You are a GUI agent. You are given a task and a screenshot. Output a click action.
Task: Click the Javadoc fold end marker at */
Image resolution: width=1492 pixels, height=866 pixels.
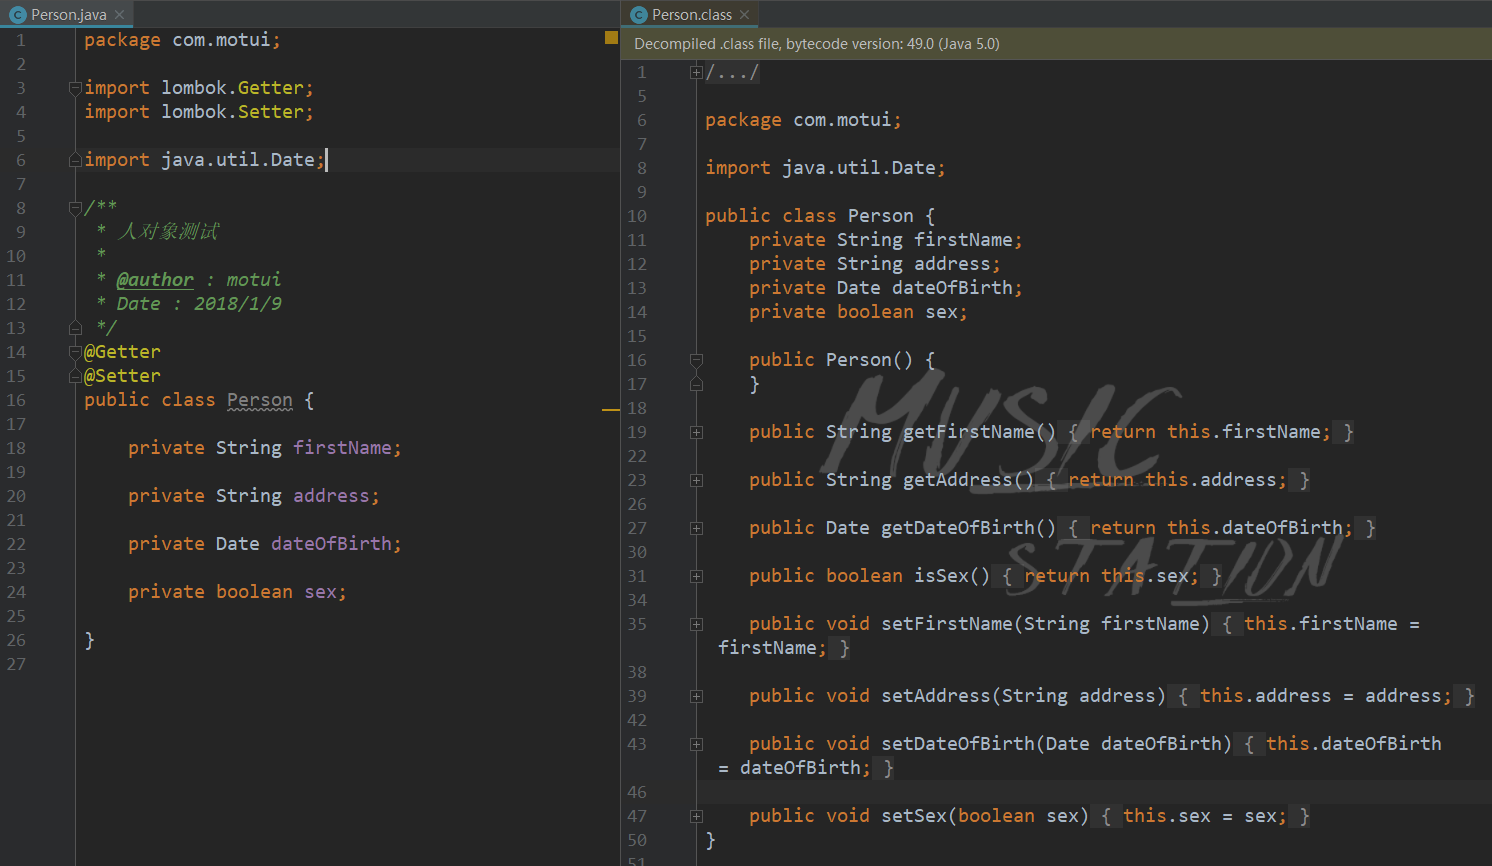[x=75, y=328]
